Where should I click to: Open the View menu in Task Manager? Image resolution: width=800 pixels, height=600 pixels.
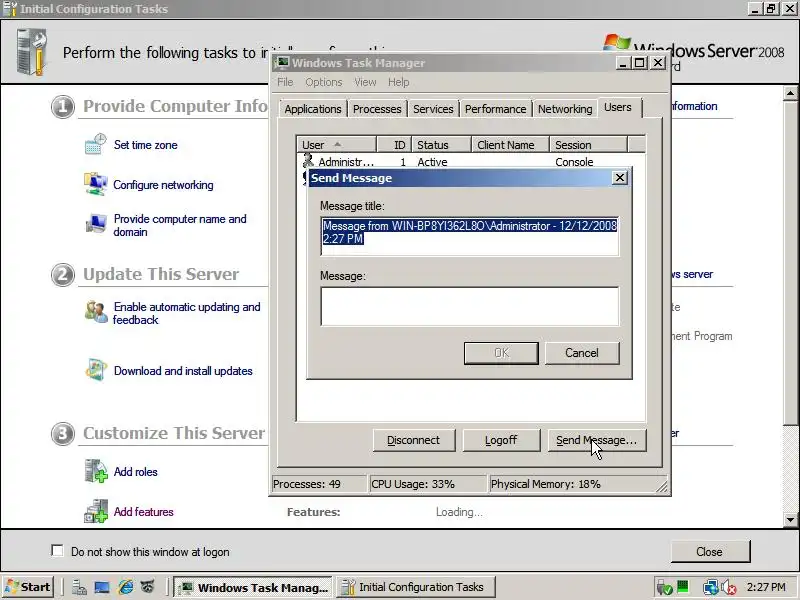tap(365, 82)
